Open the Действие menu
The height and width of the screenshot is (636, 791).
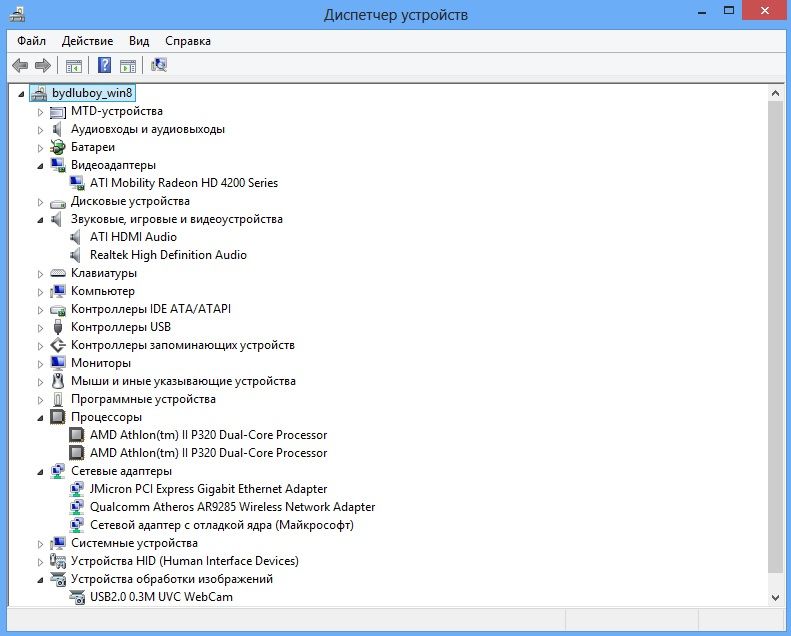(87, 41)
